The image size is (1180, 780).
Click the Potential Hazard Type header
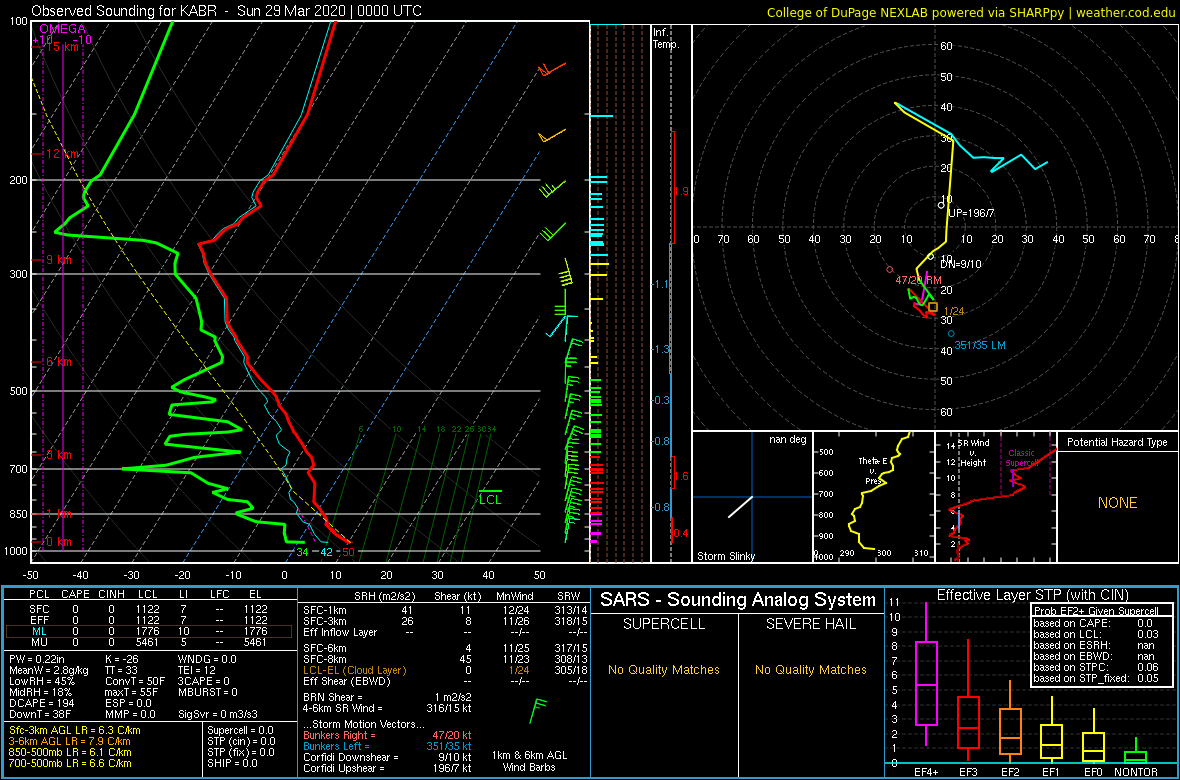pyautogui.click(x=1117, y=442)
